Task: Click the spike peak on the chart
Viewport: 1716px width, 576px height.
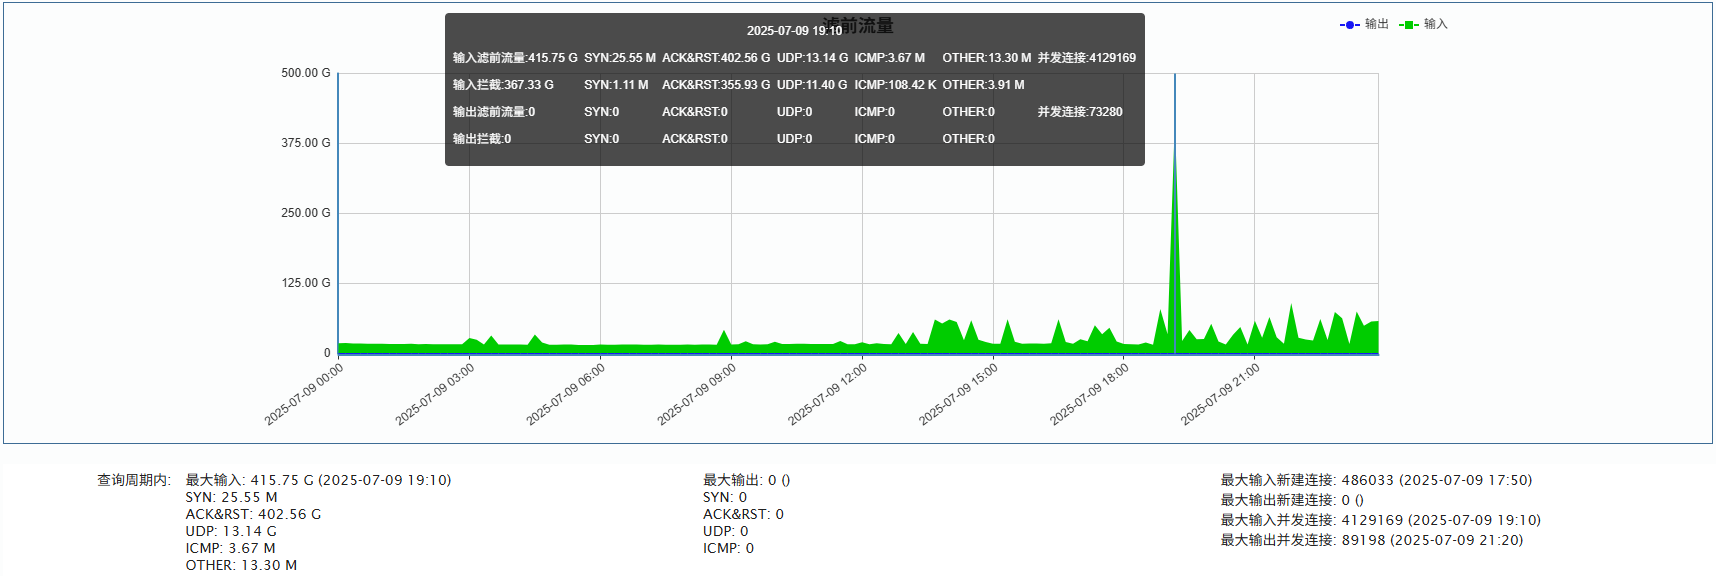Action: coord(1175,150)
